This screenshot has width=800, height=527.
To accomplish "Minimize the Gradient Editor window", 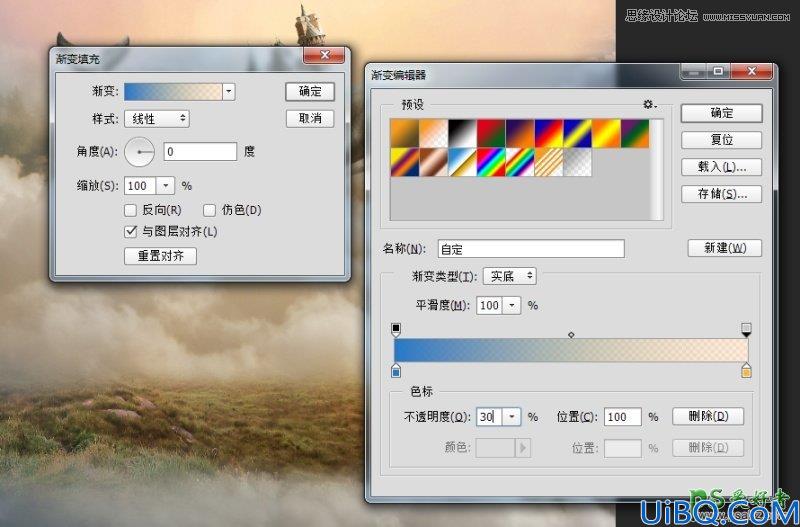I will point(693,72).
